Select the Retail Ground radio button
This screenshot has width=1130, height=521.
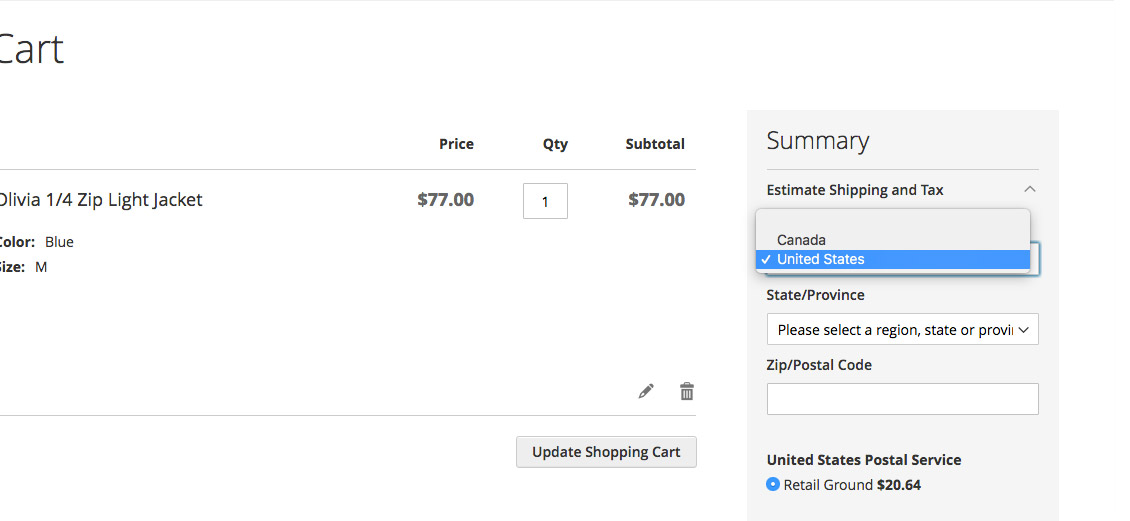[773, 485]
